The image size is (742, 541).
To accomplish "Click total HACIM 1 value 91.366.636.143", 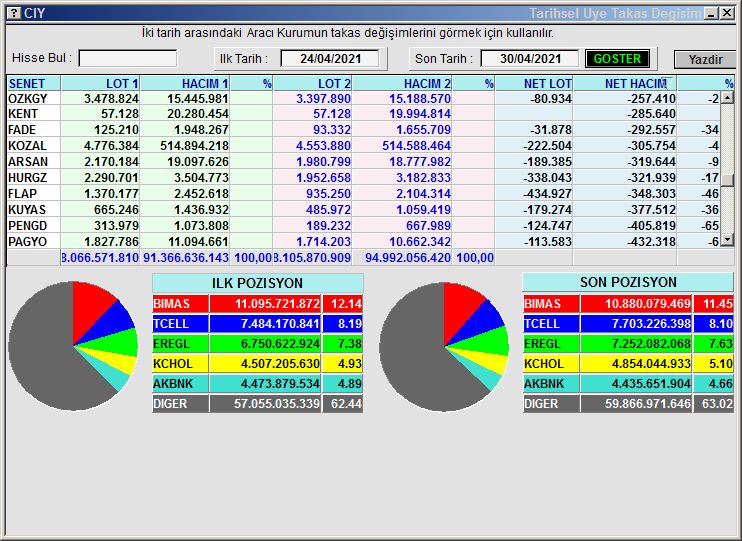I will (186, 258).
